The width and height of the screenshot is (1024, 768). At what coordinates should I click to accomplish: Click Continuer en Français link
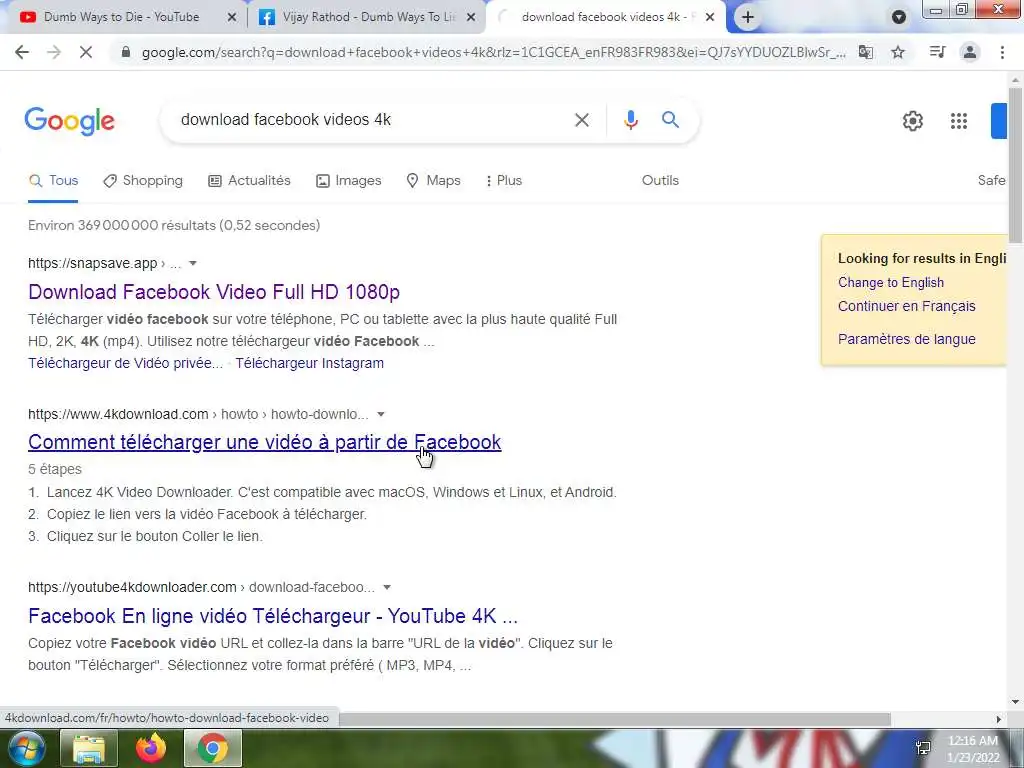(x=906, y=306)
